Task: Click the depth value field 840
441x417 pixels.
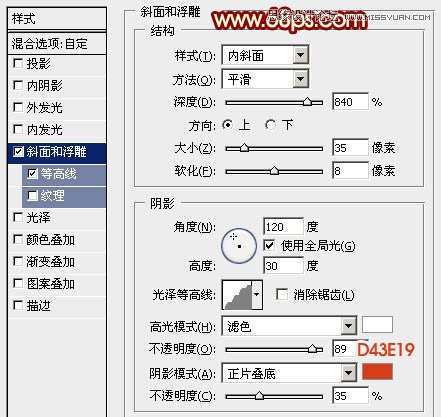Action: [350, 102]
